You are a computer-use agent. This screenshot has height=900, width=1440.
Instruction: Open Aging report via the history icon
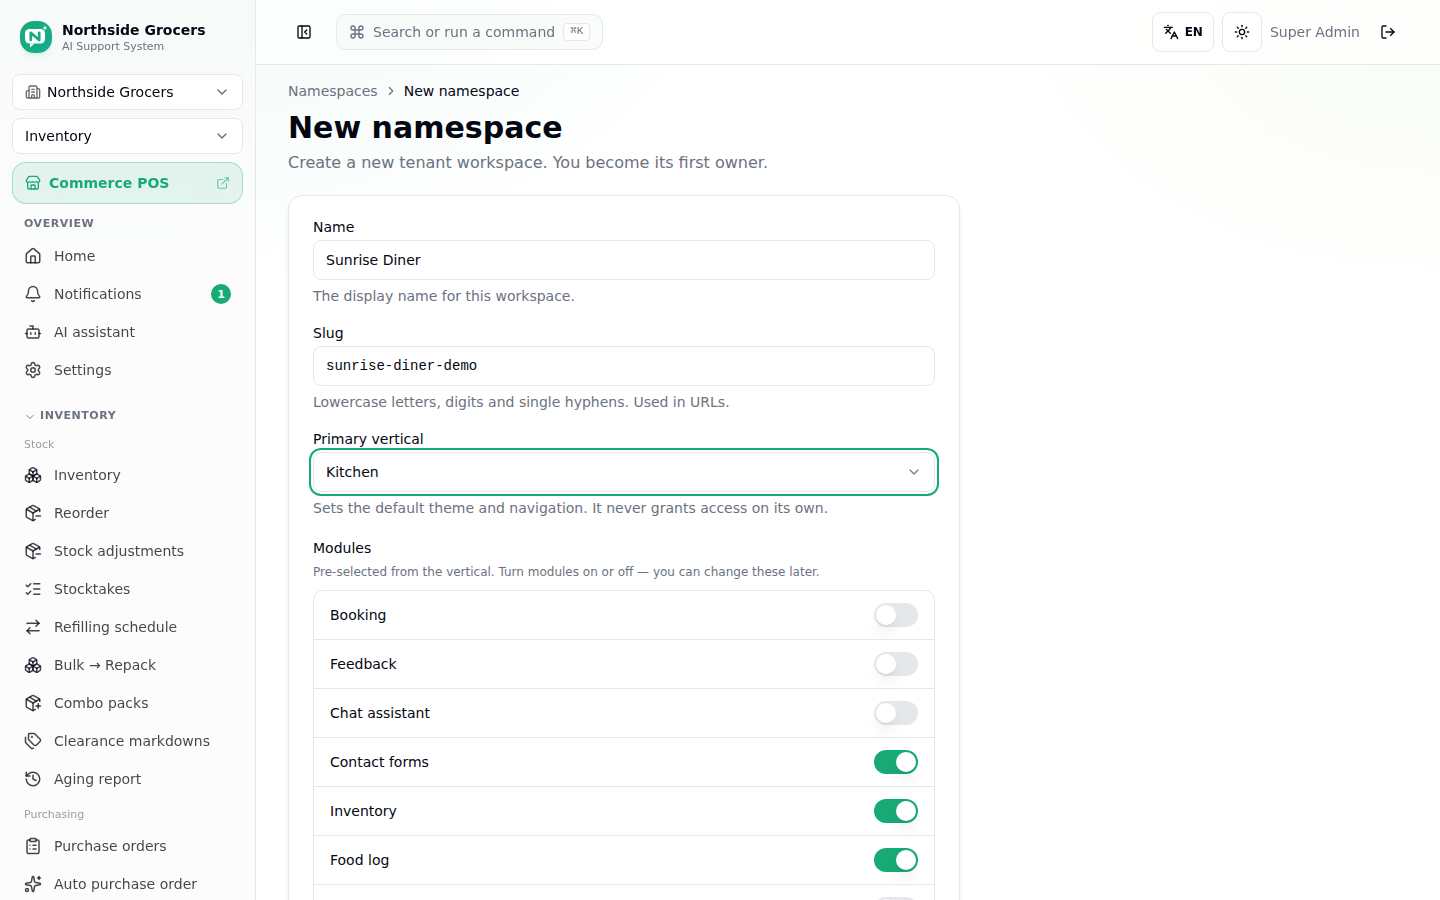coord(33,779)
